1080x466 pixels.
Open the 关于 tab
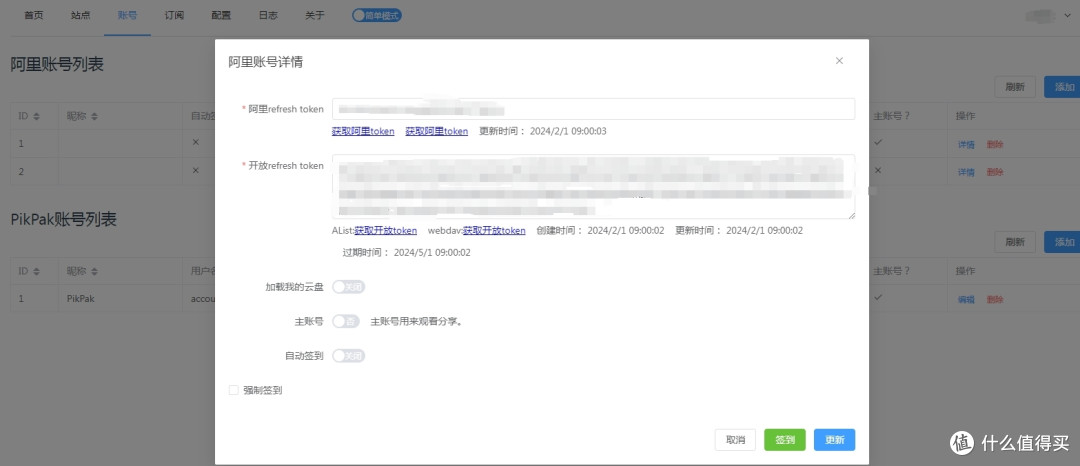pos(315,15)
